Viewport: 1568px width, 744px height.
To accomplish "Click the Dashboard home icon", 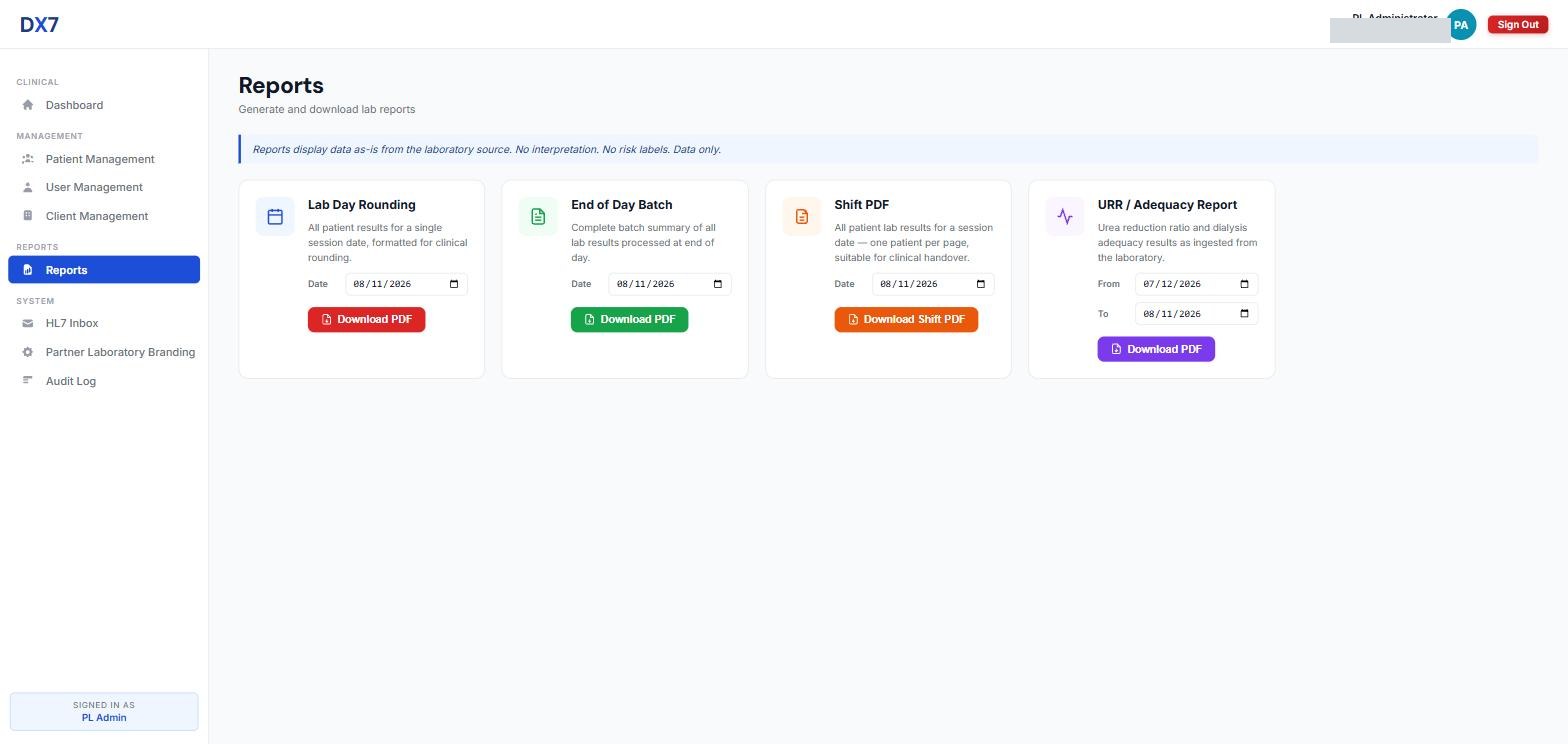I will tap(28, 105).
